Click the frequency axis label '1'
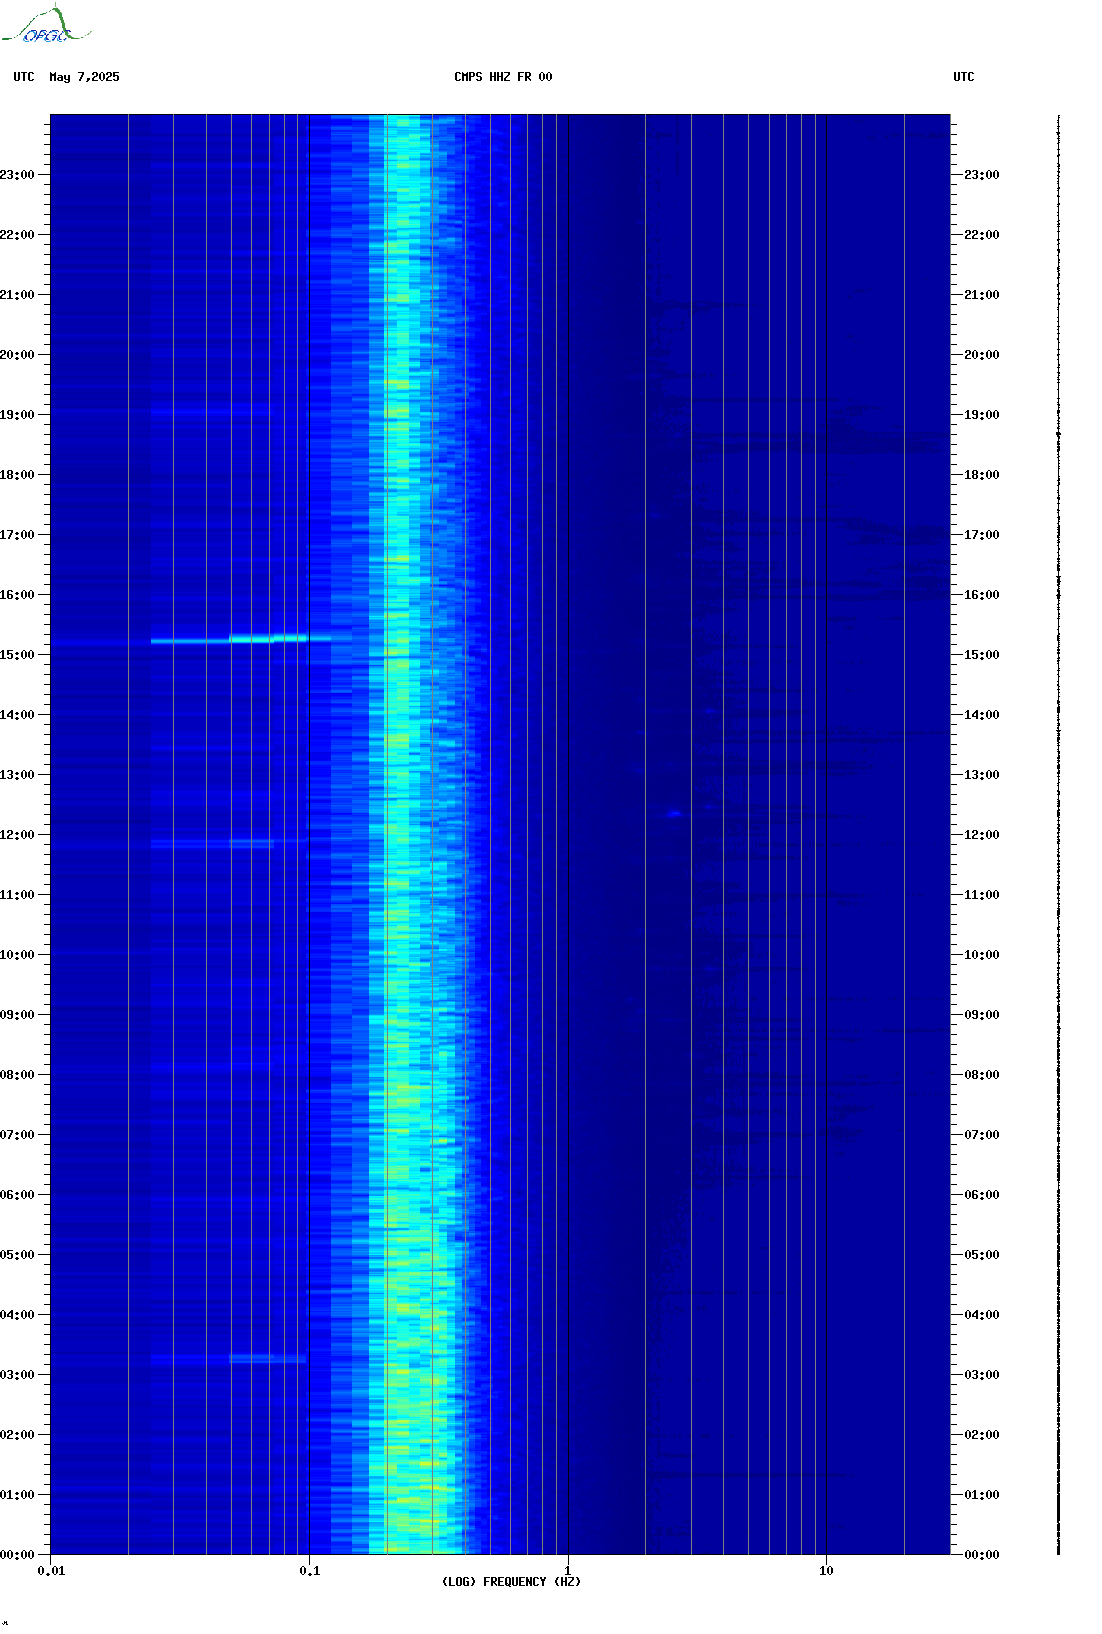The width and height of the screenshot is (1102, 1634). pos(568,1571)
